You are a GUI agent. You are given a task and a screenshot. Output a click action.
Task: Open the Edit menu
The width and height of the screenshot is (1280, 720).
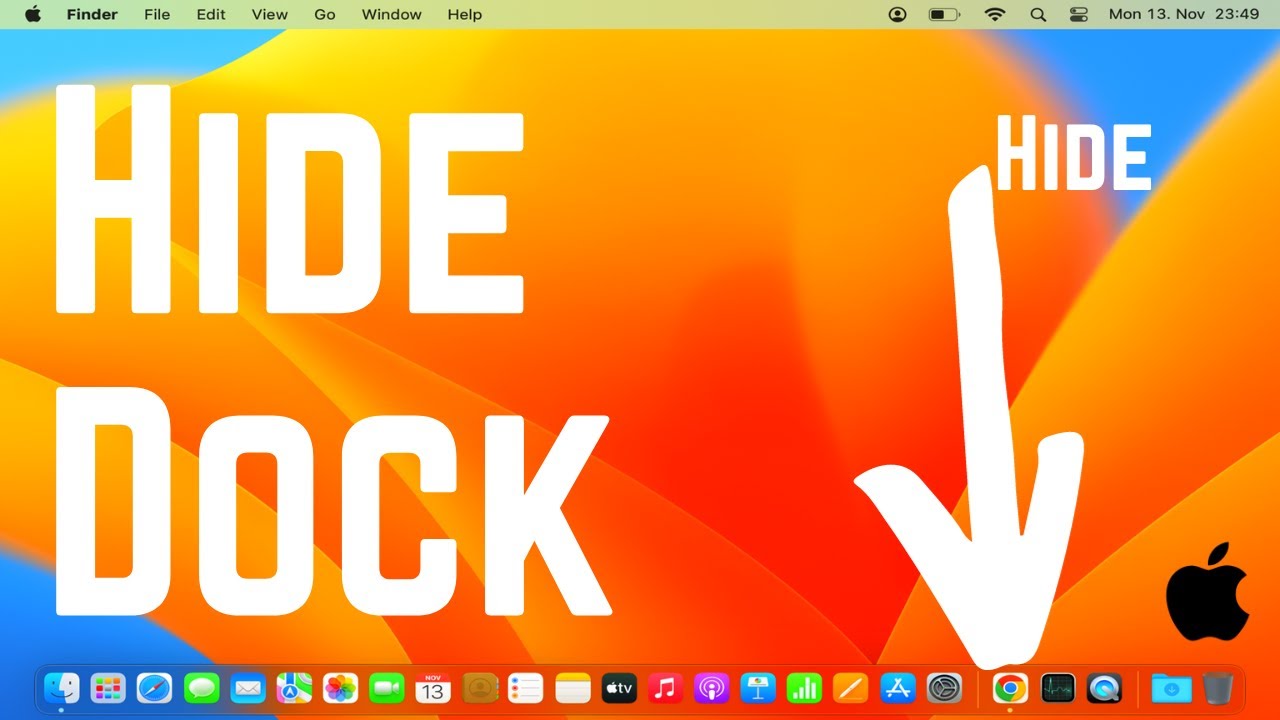[211, 14]
